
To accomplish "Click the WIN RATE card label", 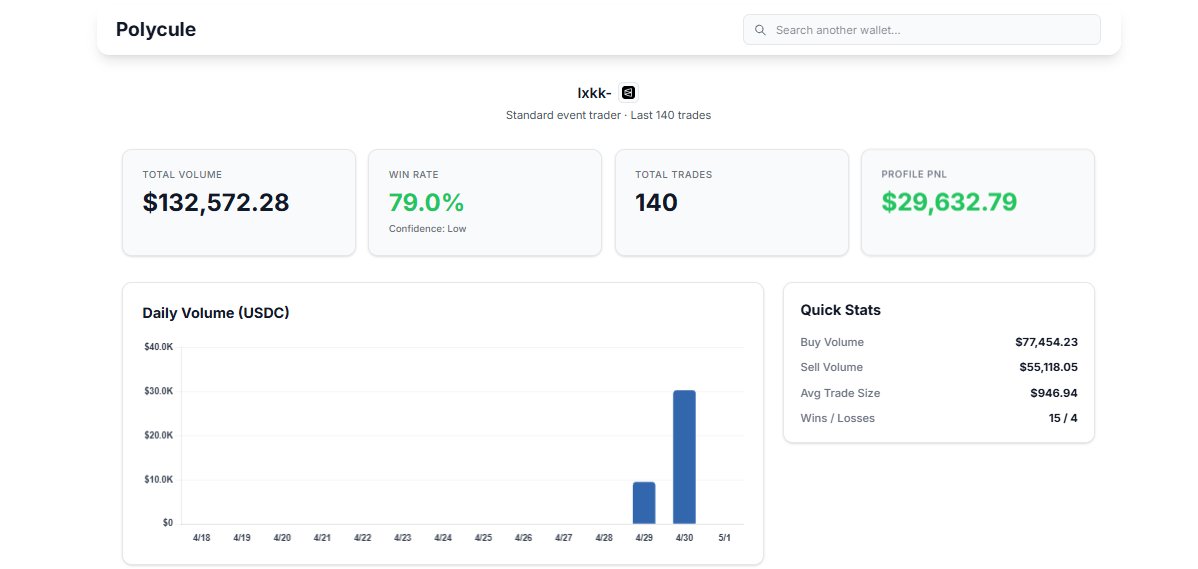I will [413, 175].
